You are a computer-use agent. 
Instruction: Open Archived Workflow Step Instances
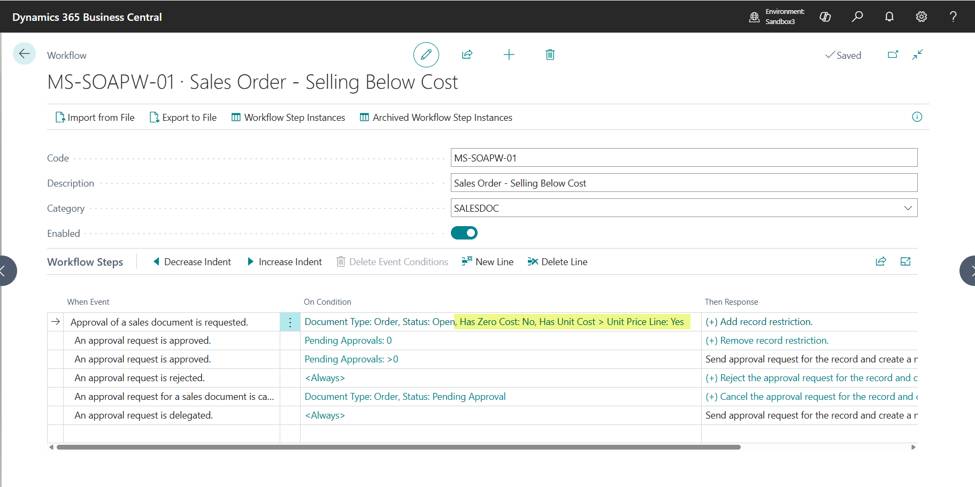(x=436, y=117)
